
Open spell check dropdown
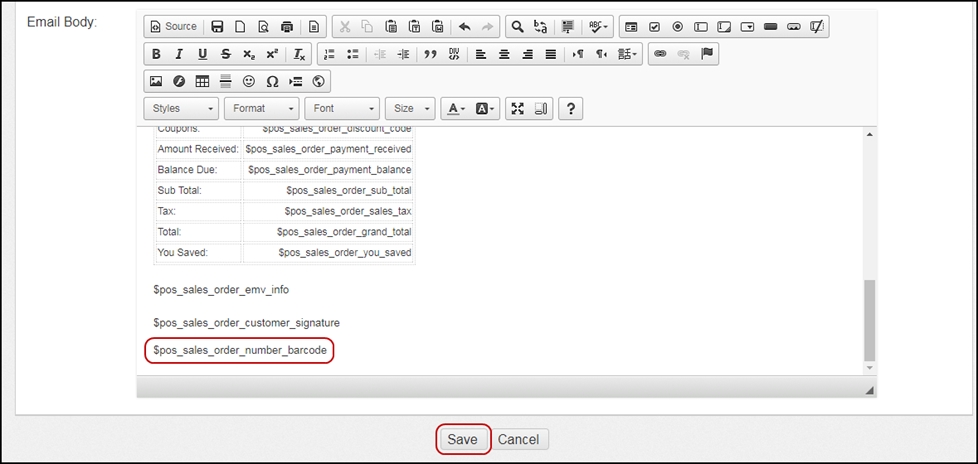pyautogui.click(x=598, y=27)
